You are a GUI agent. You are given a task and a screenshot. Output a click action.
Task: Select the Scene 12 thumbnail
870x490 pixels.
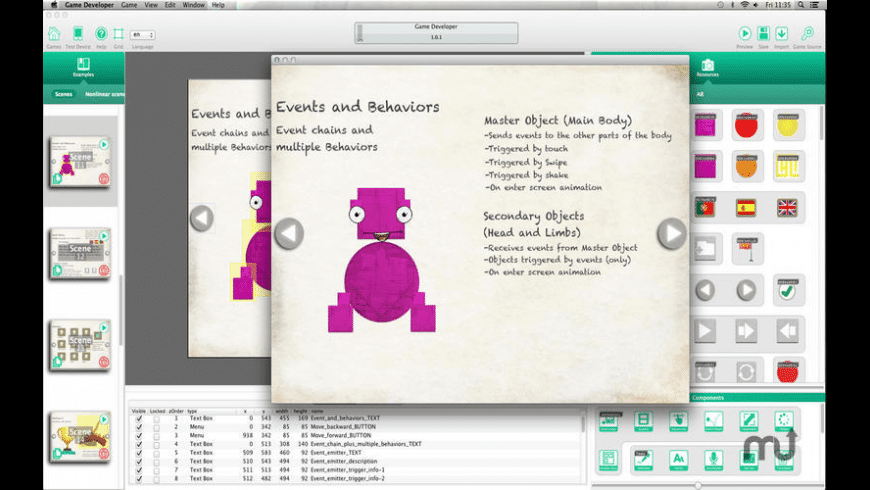82,251
